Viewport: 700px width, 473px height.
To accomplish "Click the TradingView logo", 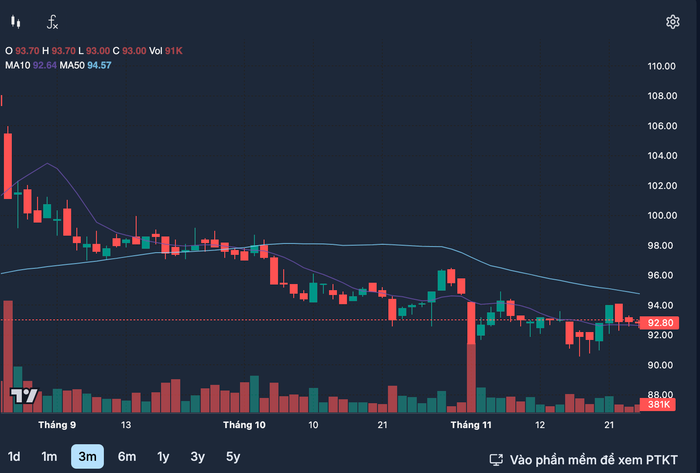I will [x=24, y=396].
